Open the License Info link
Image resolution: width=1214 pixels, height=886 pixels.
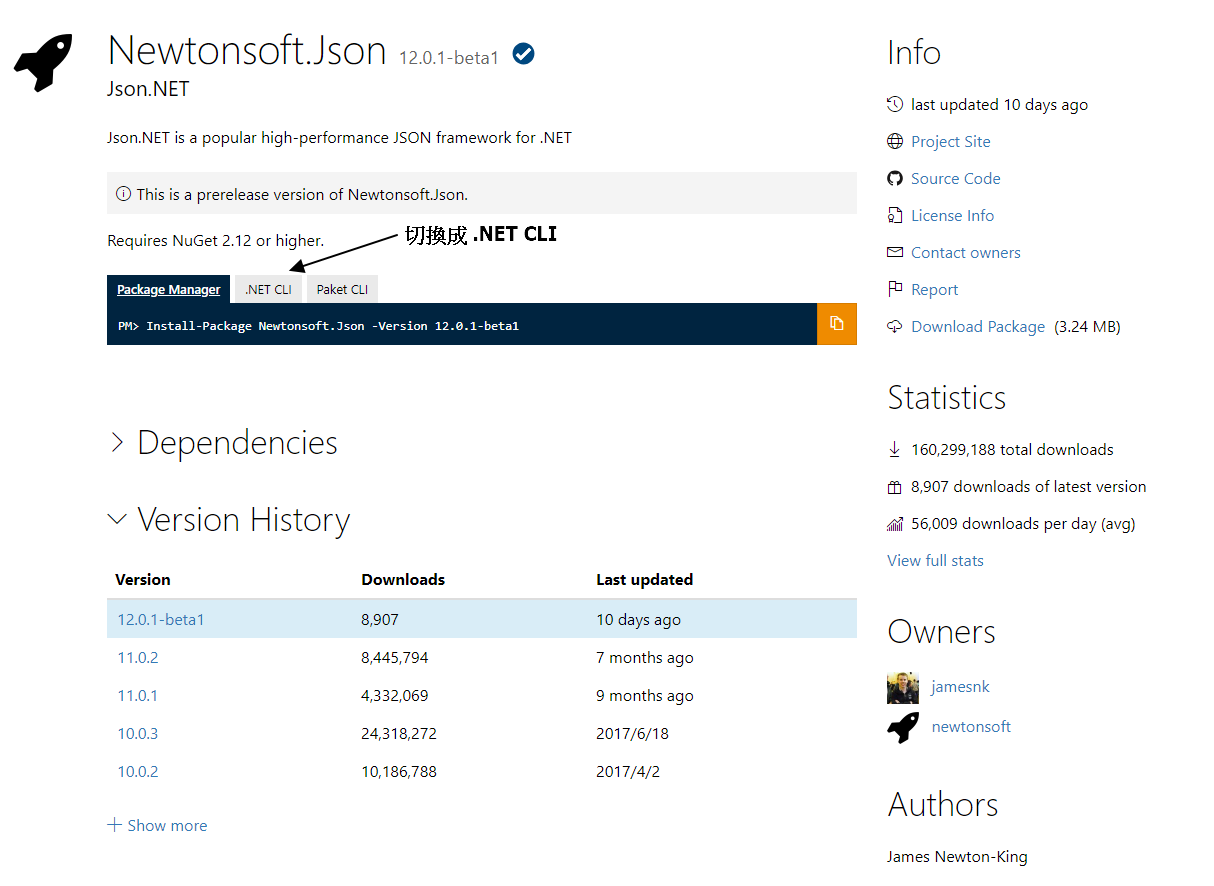(x=953, y=215)
